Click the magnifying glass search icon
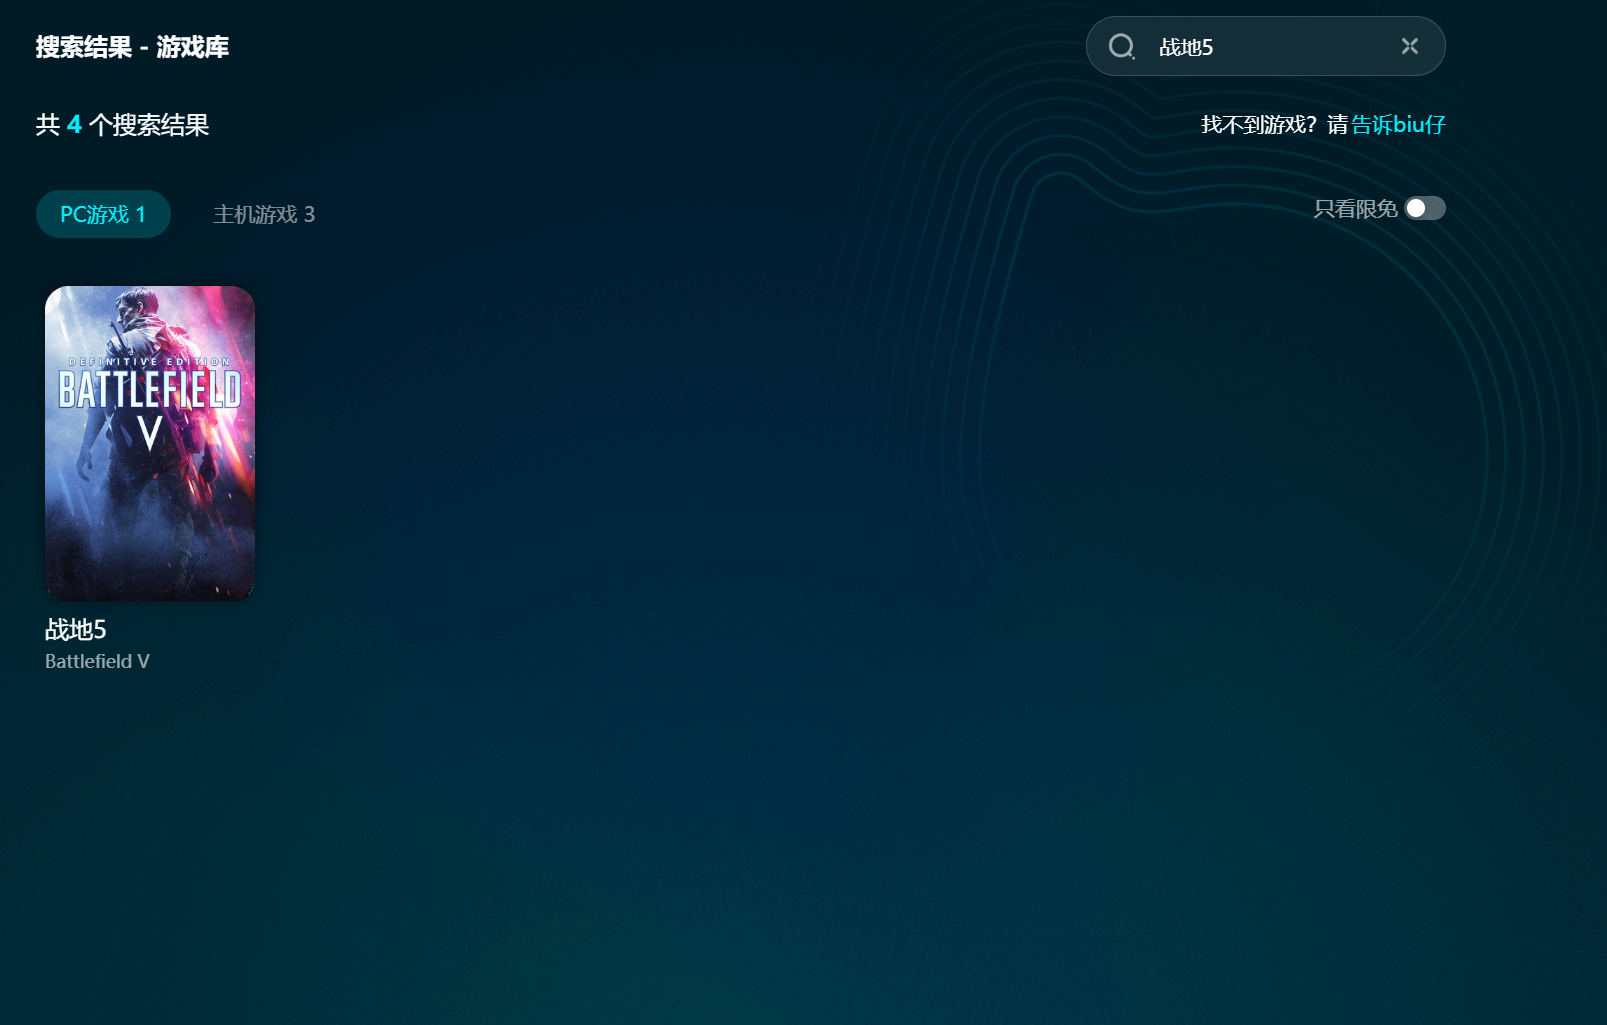This screenshot has height=1025, width=1607. (1122, 47)
